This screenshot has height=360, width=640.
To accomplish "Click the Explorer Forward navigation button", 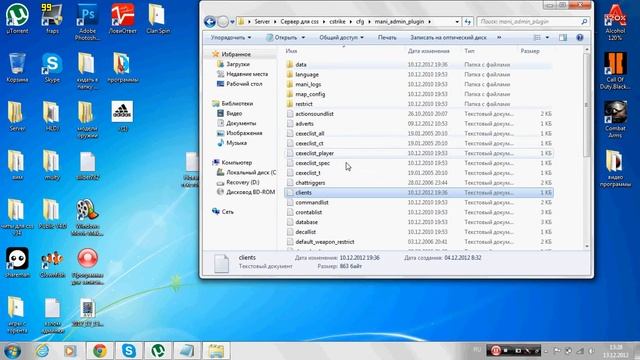I will pyautogui.click(x=223, y=22).
